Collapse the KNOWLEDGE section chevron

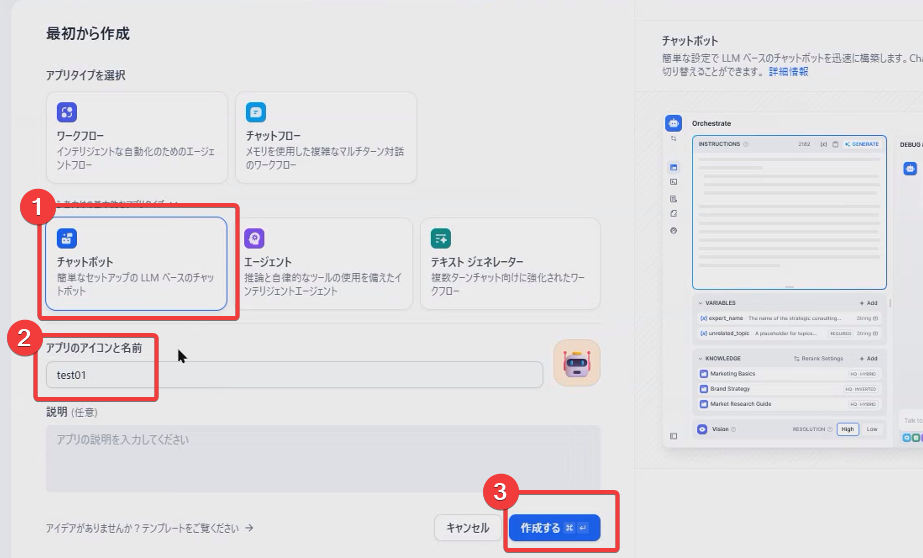point(700,358)
